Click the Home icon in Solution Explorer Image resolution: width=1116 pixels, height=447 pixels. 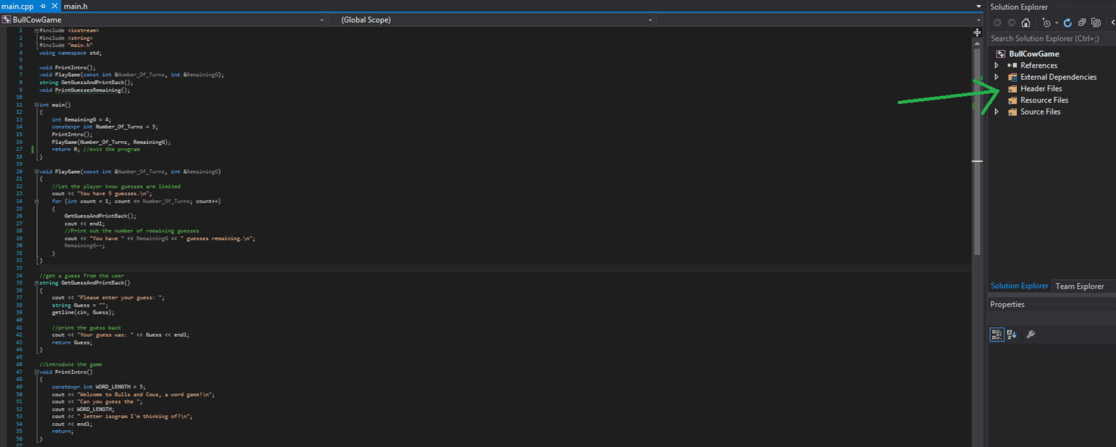[1026, 23]
